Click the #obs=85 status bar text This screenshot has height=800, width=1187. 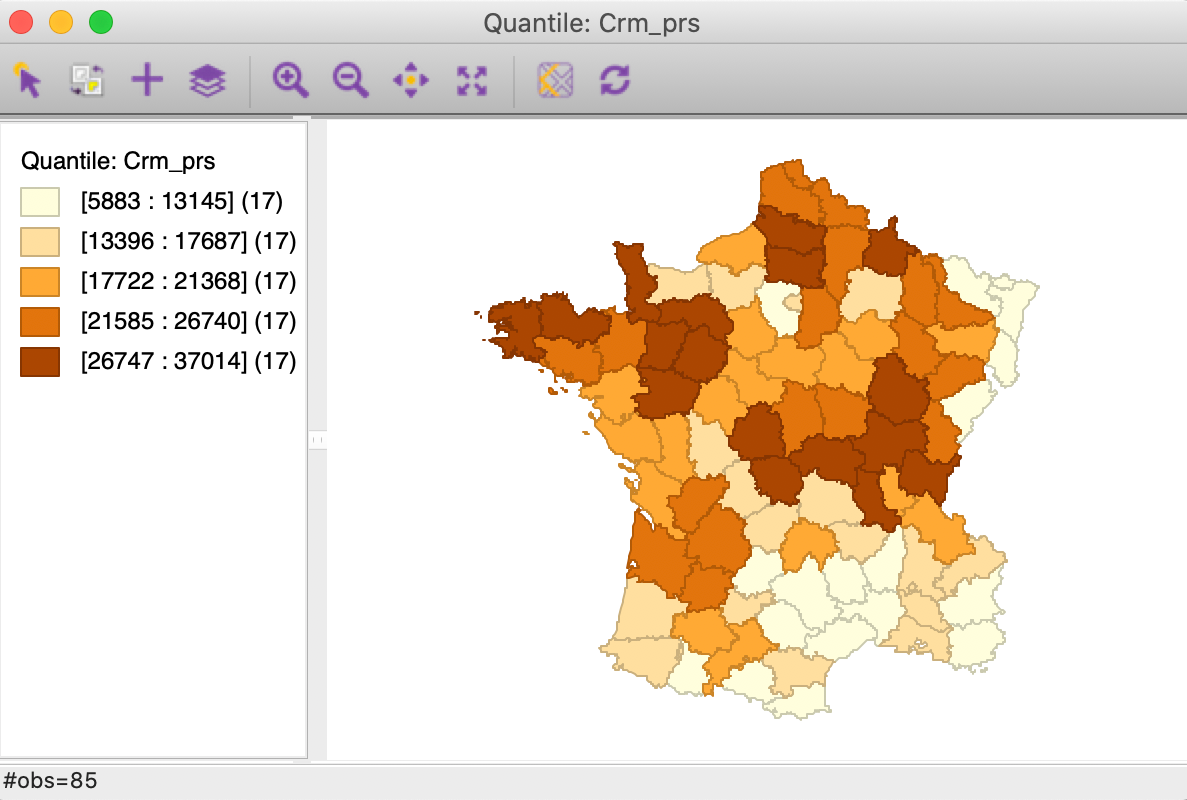point(51,781)
